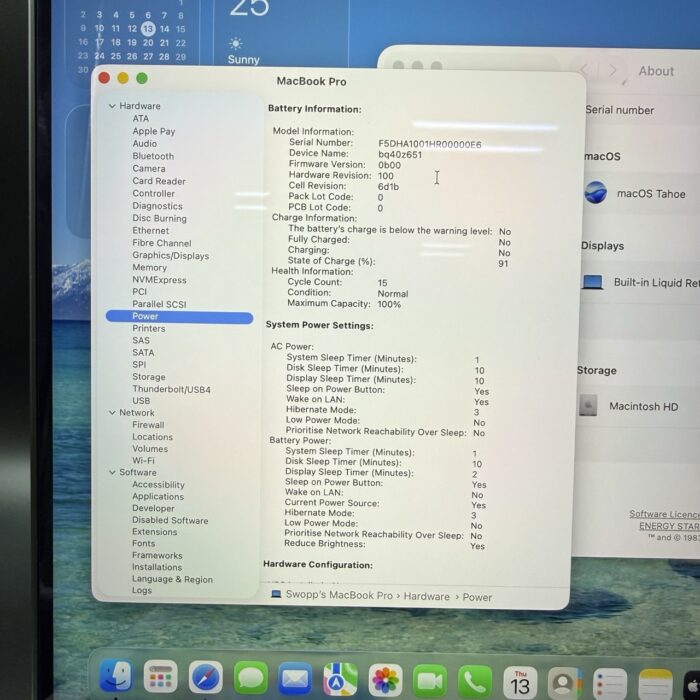The image size is (700, 700).
Task: Select Ethernet in the sidebar
Action: (x=150, y=230)
